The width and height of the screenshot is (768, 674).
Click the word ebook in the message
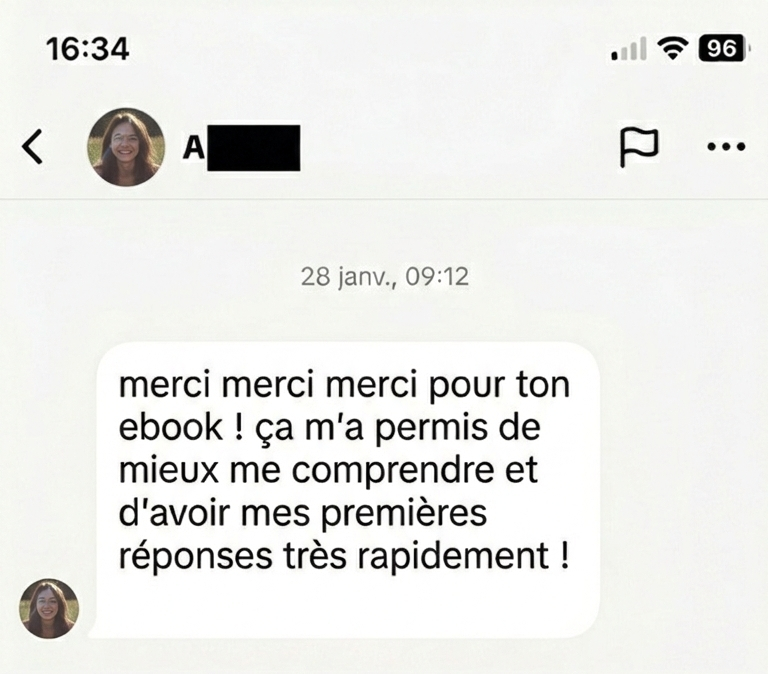pyautogui.click(x=171, y=427)
